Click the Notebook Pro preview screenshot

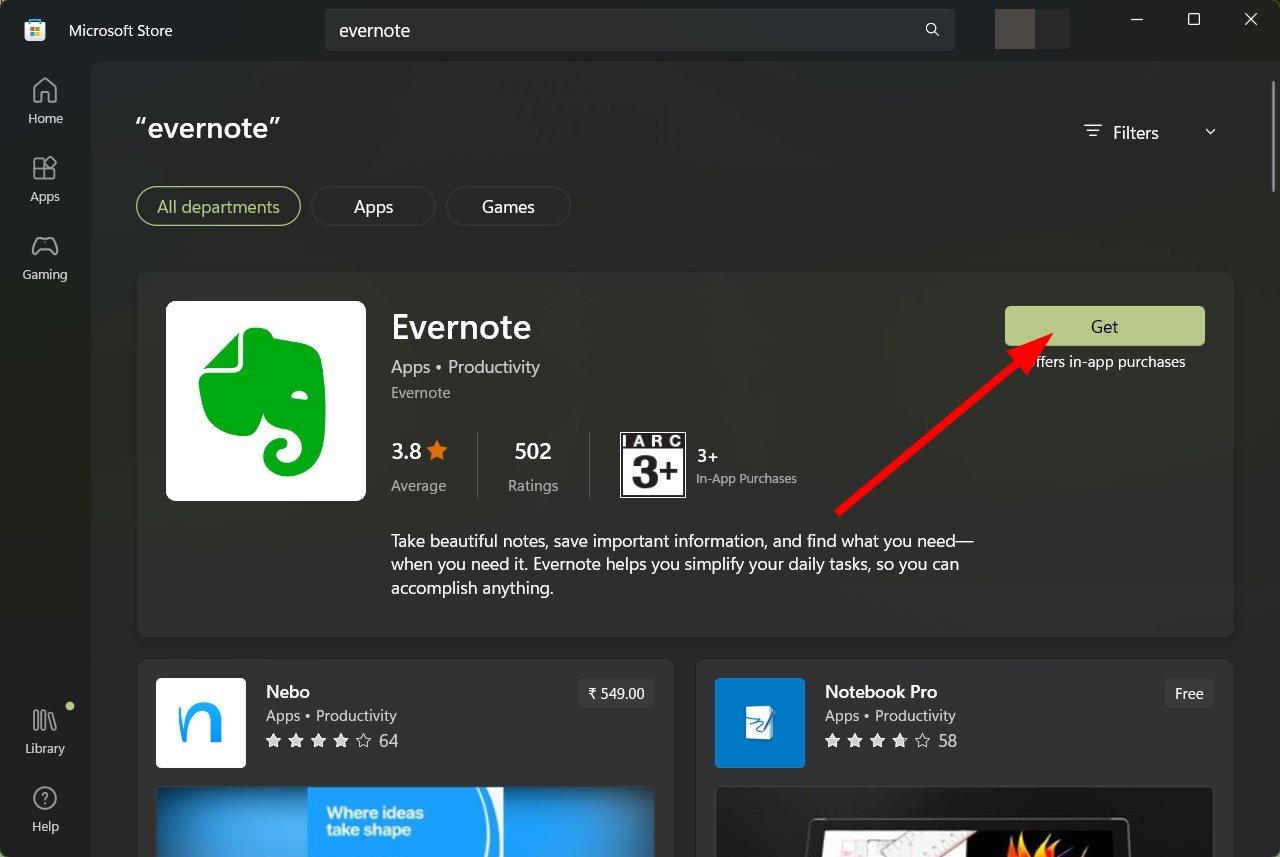964,822
